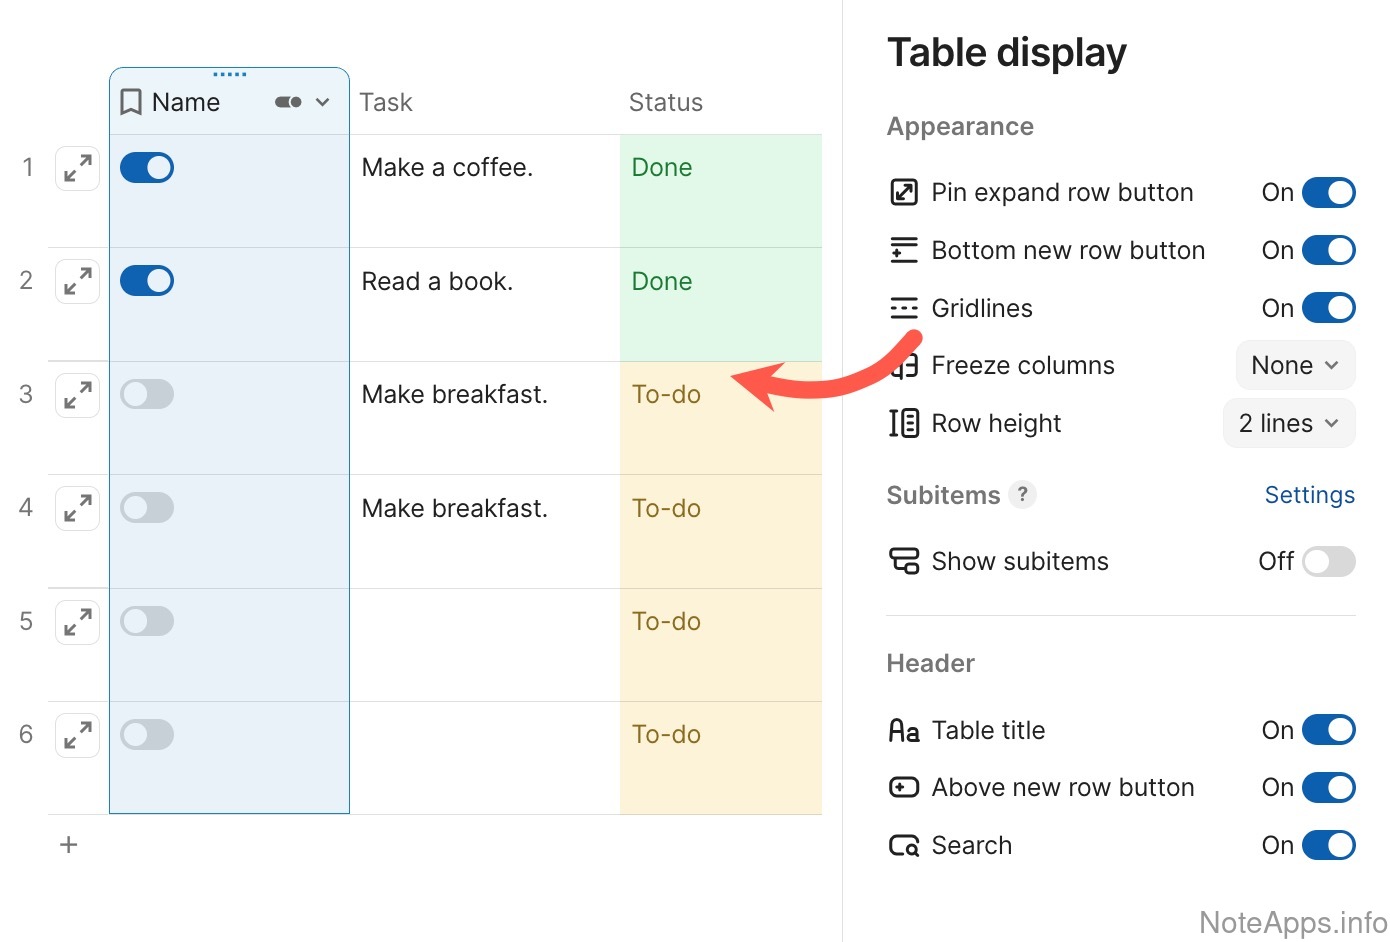The width and height of the screenshot is (1390, 942).
Task: Click the Row height icon in Appearance
Action: point(904,423)
